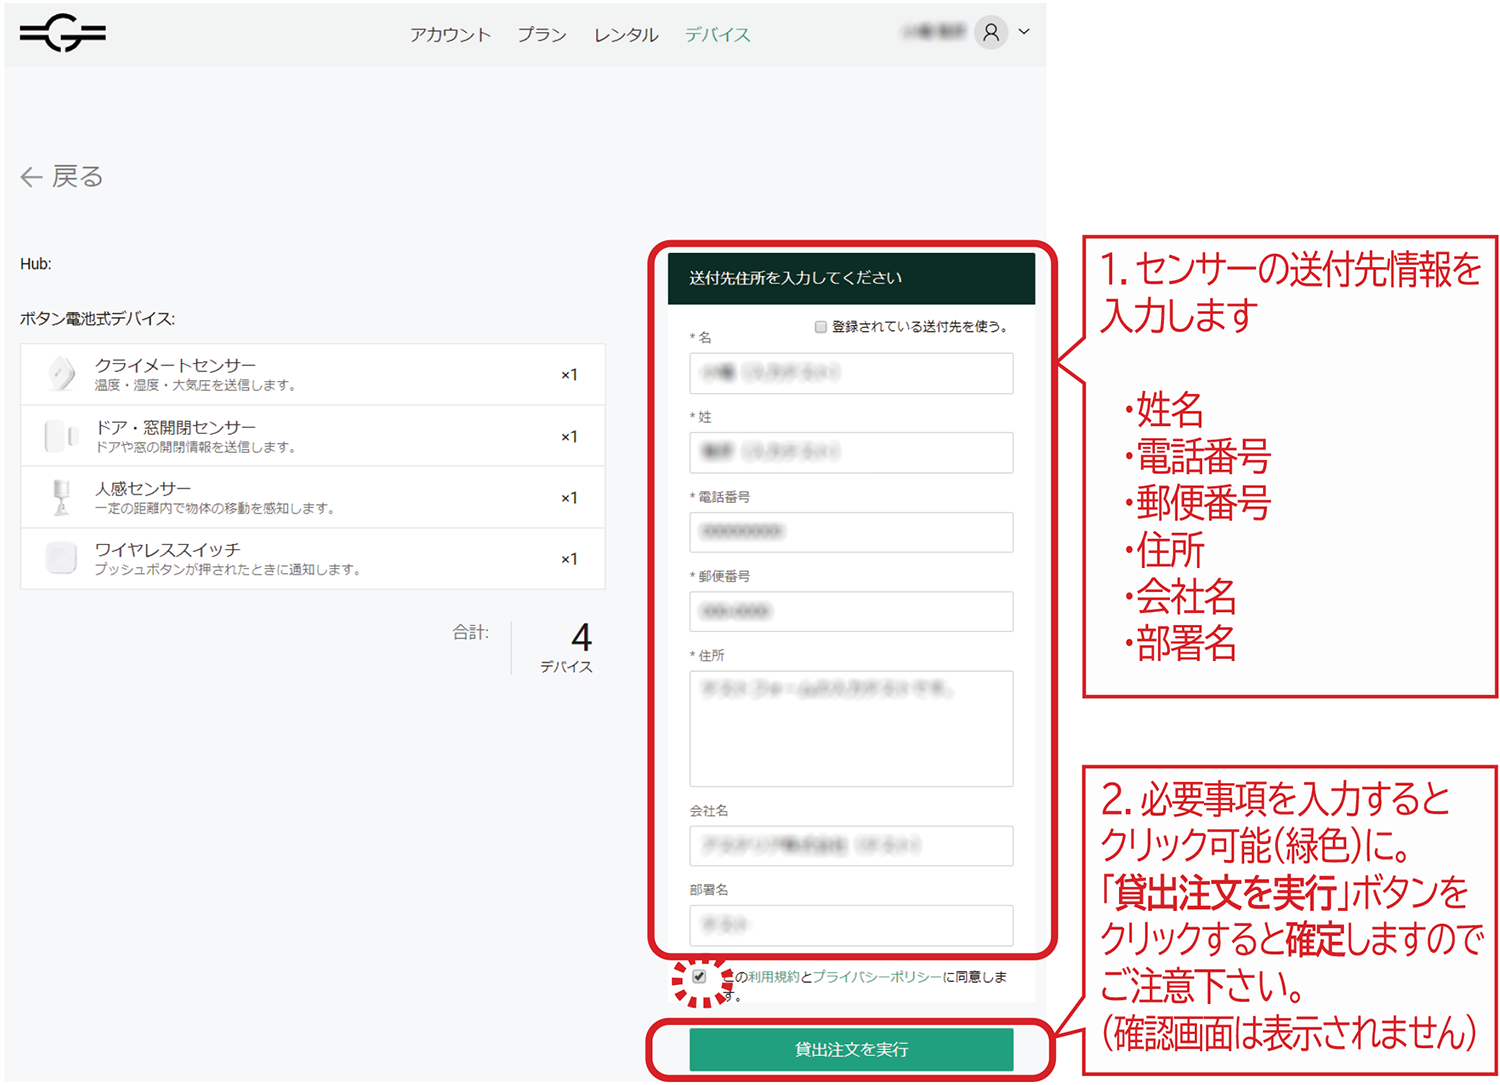Select ワイヤレススイッチ row text

pyautogui.click(x=167, y=550)
